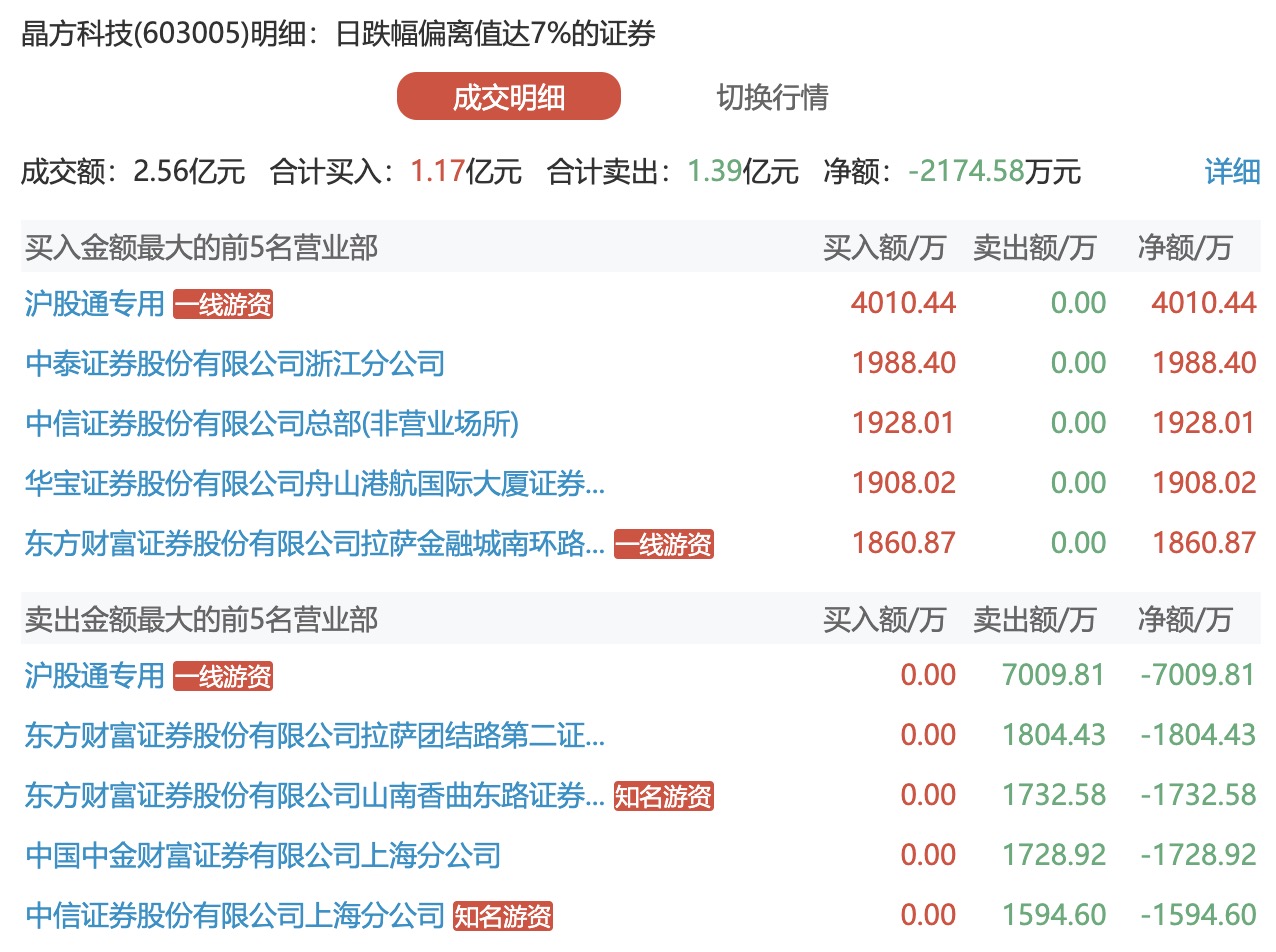
Task: Open 中国中金财富证券有限公司上海分公司 link
Action: pos(263,856)
